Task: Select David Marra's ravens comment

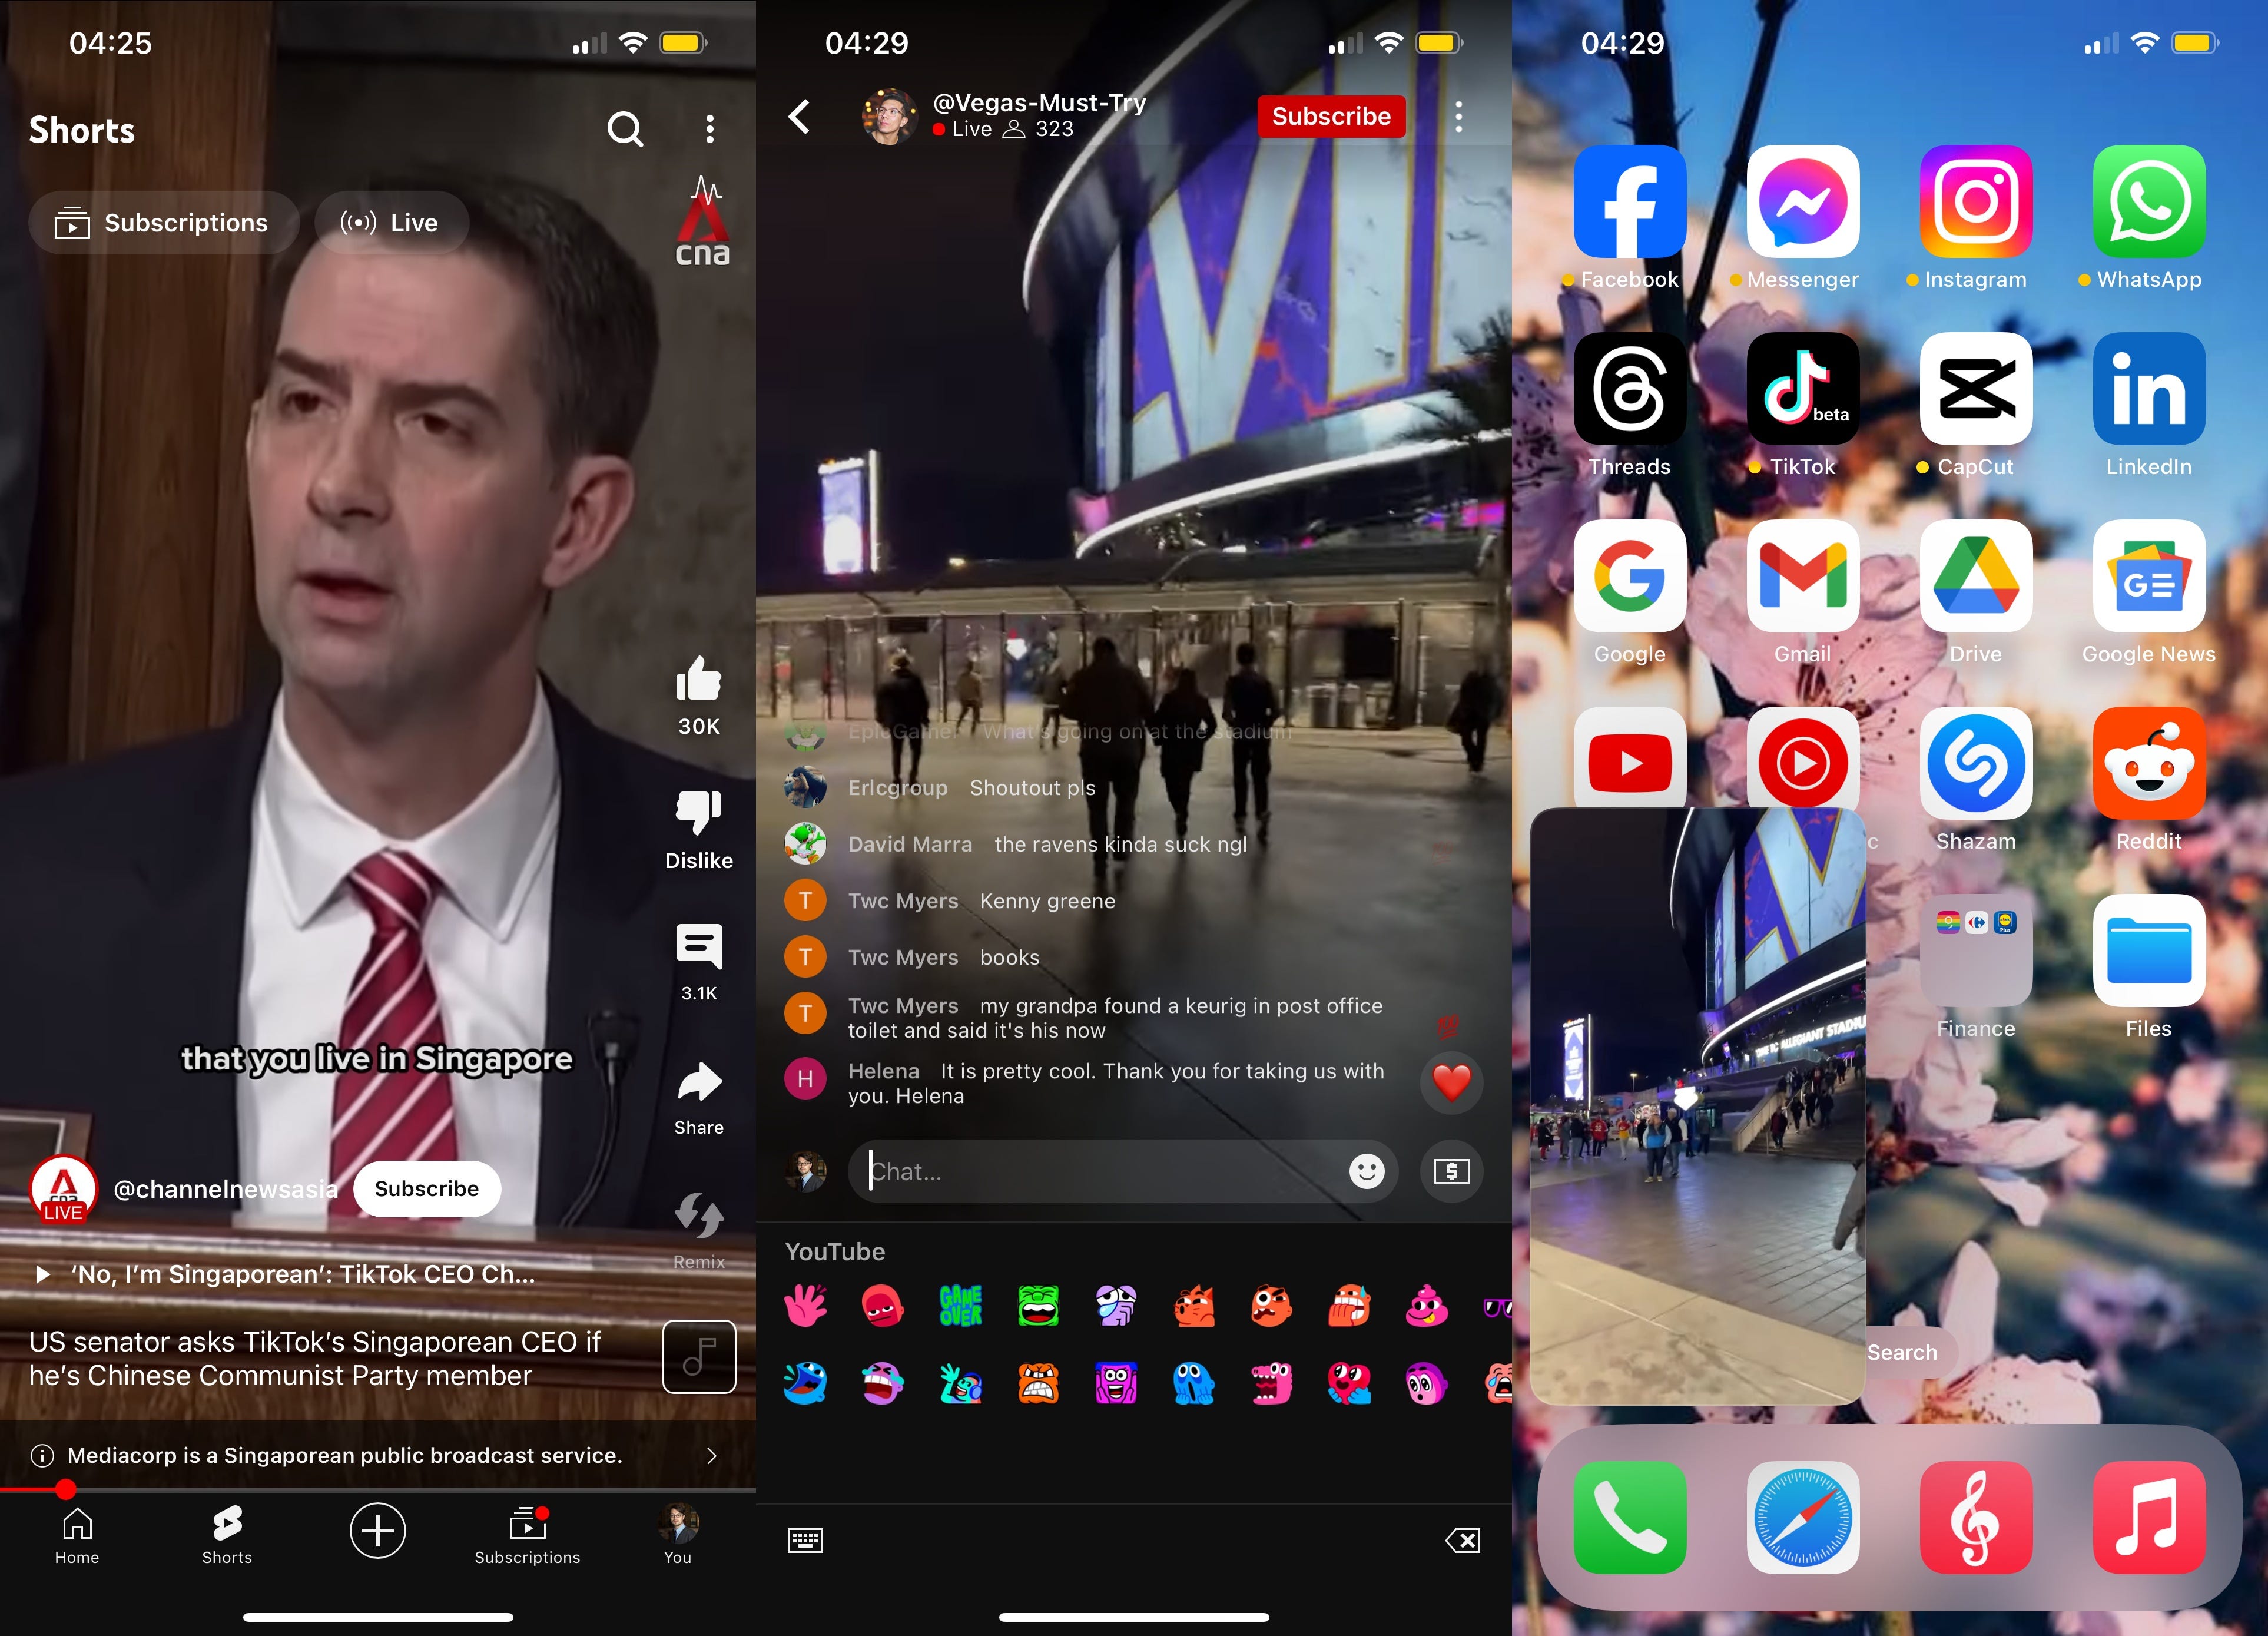Action: [x=1016, y=845]
